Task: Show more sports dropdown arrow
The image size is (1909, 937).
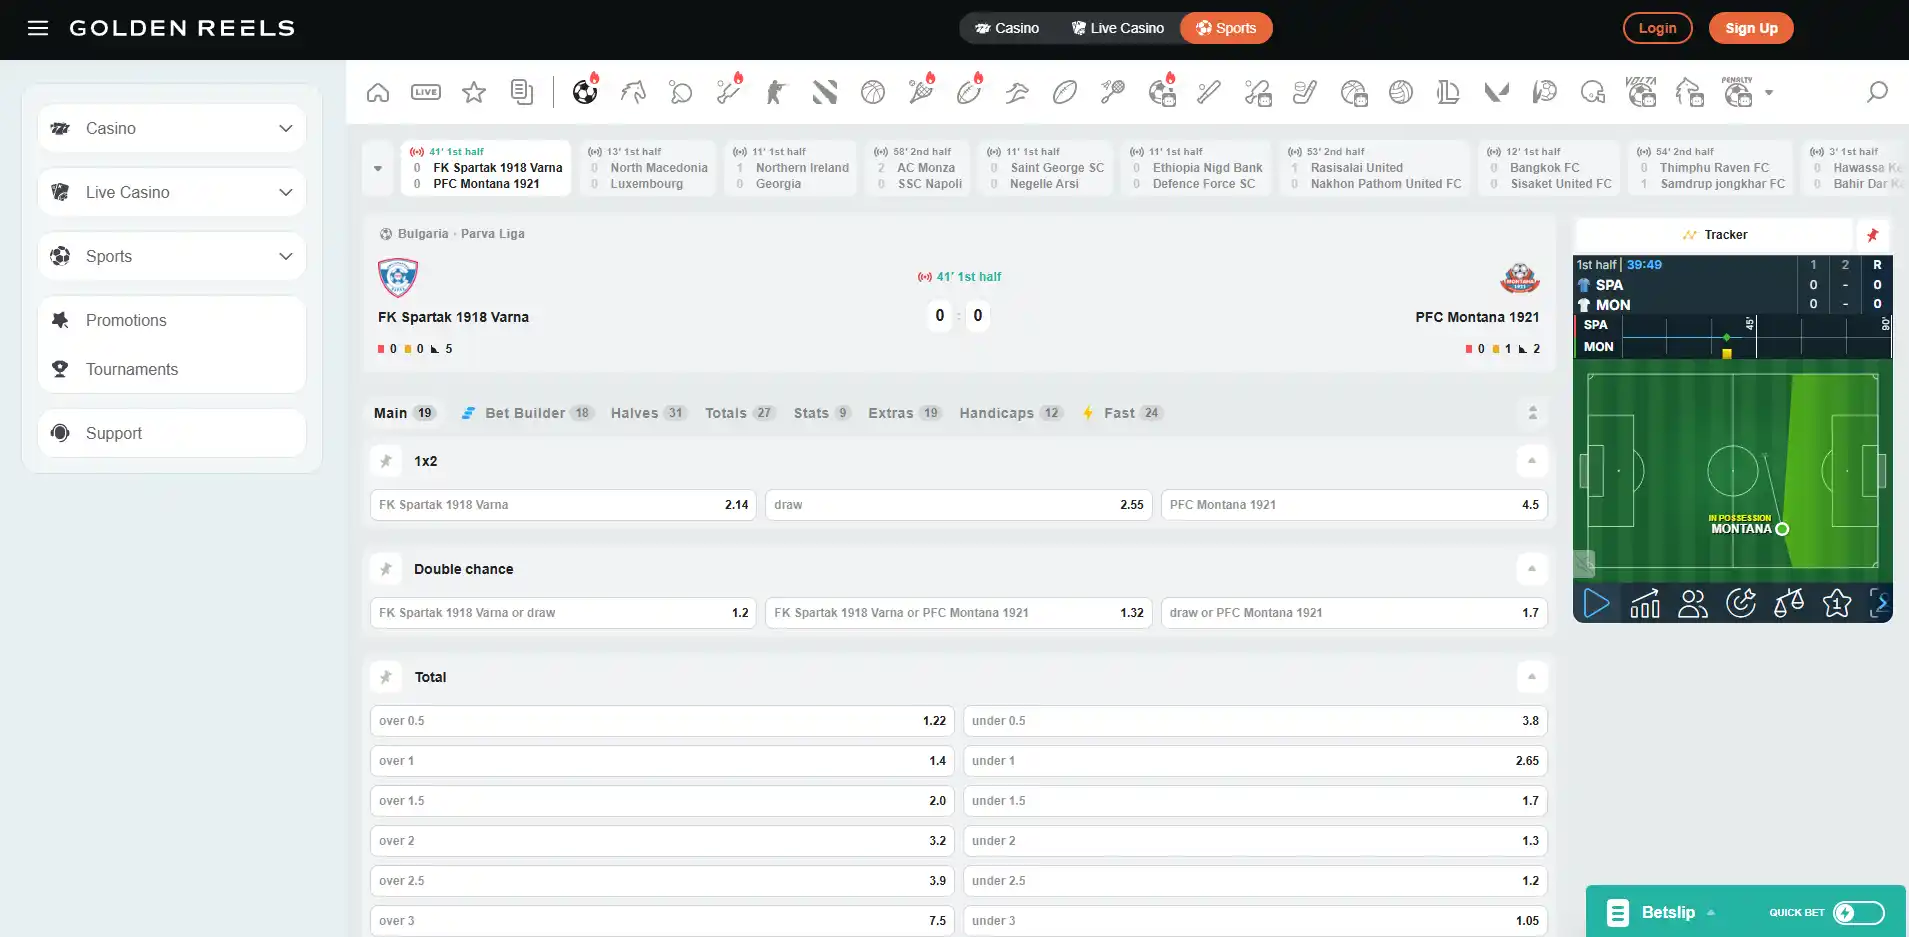Action: coord(1769,93)
